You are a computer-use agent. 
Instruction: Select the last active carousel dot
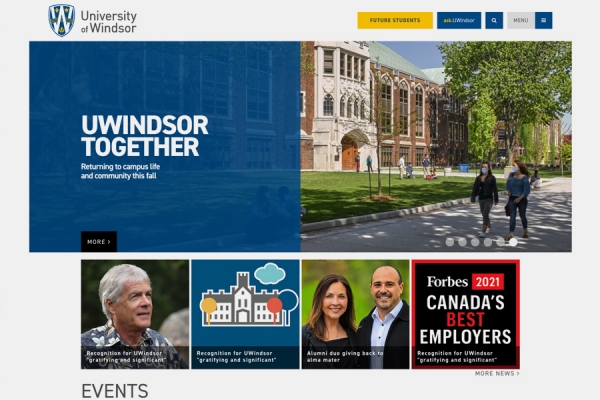tap(514, 241)
